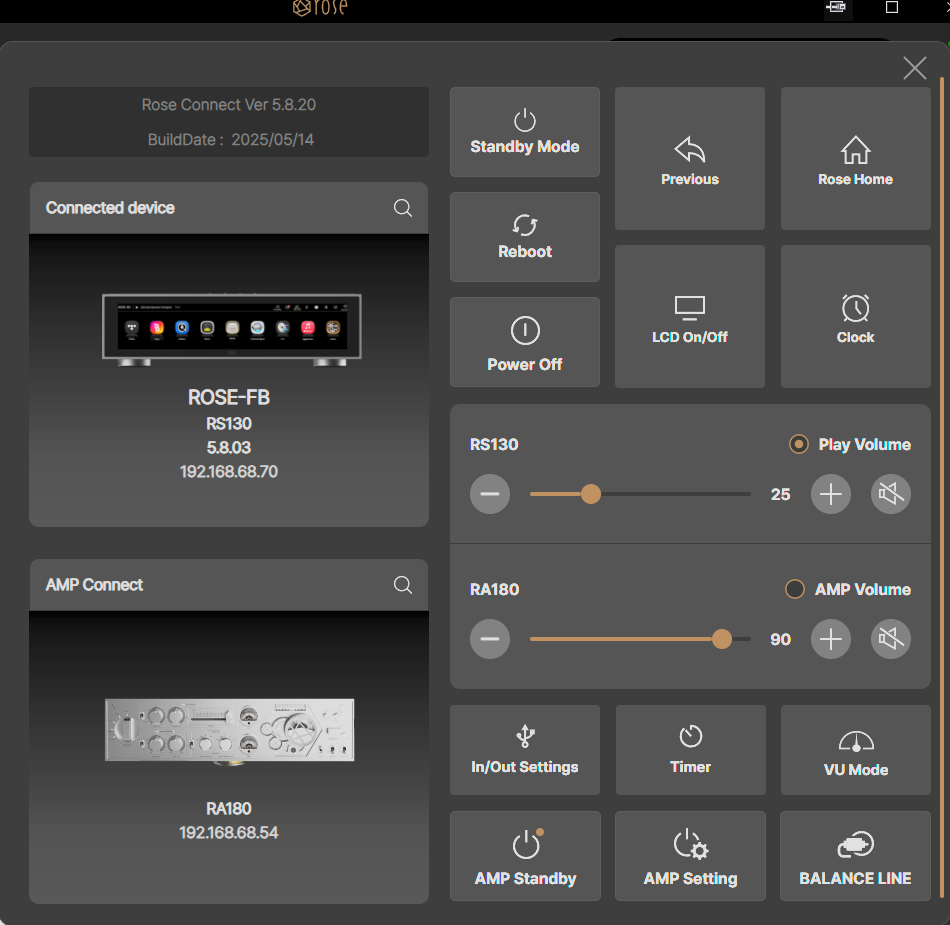Go to Previous screen
Viewport: 950px width, 925px height.
(689, 159)
